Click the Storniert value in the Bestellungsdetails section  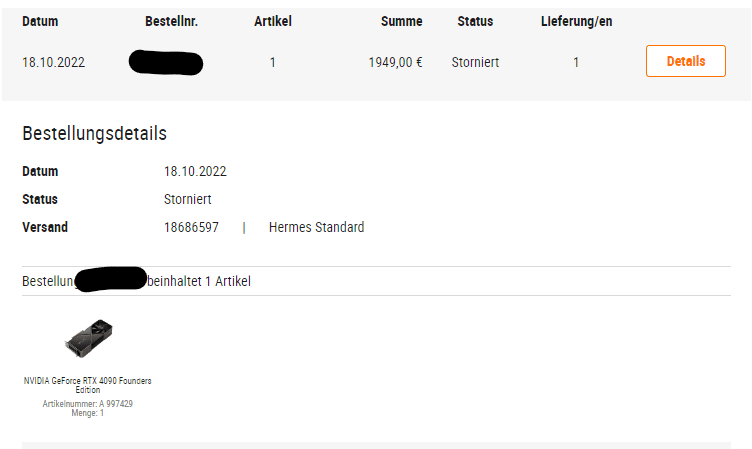pyautogui.click(x=188, y=200)
